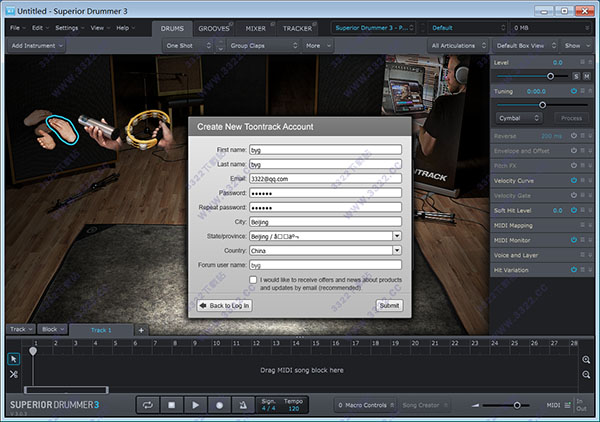
Task: Open the Settings menu
Action: [68, 28]
